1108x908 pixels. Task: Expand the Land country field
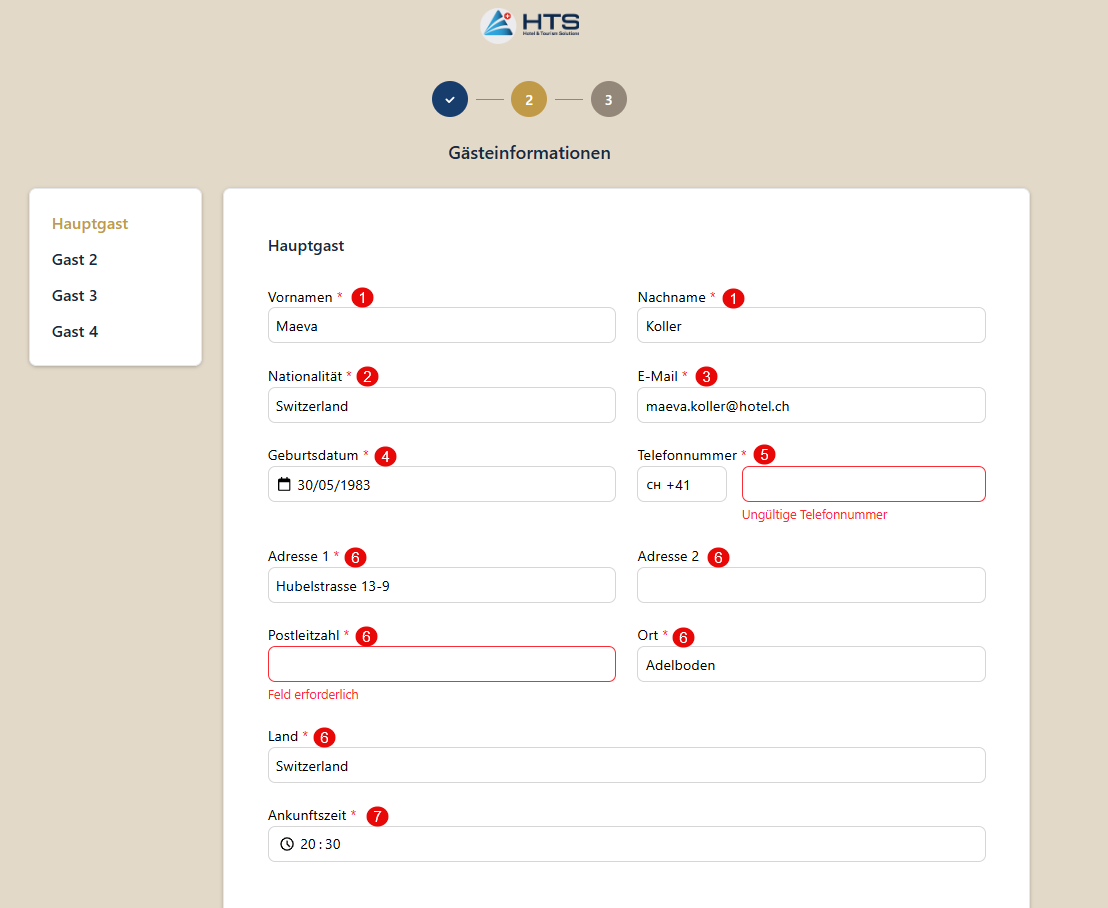[626, 766]
